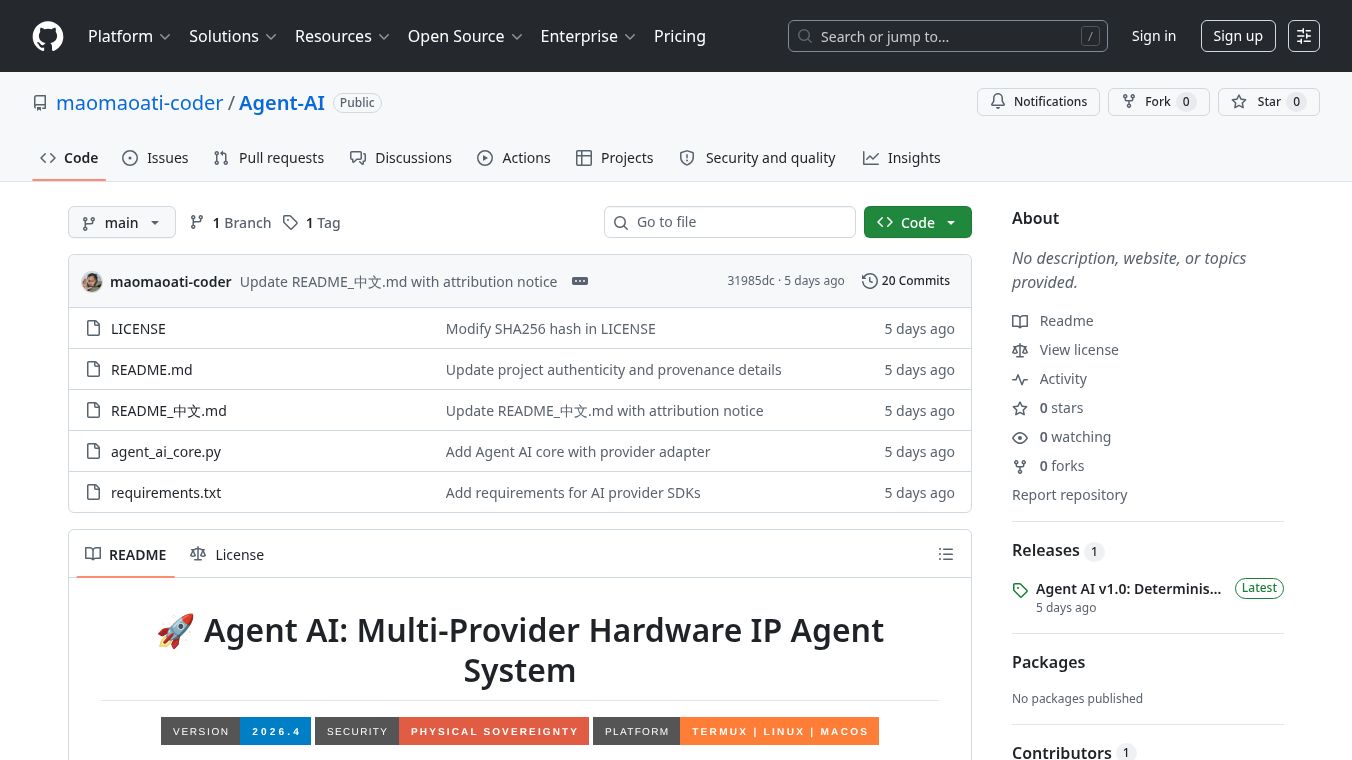
Task: Click the Sign up button
Action: [1238, 36]
